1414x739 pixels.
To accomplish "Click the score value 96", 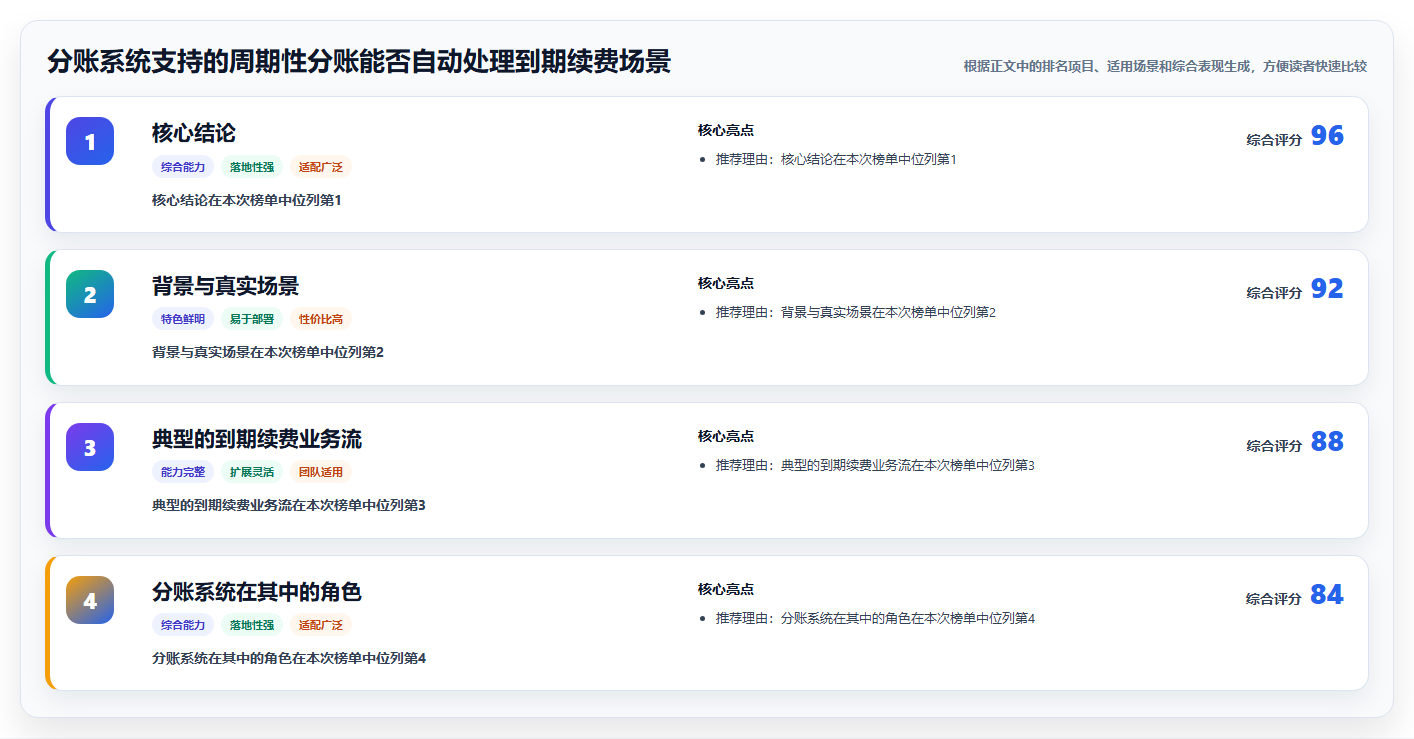I will point(1327,137).
